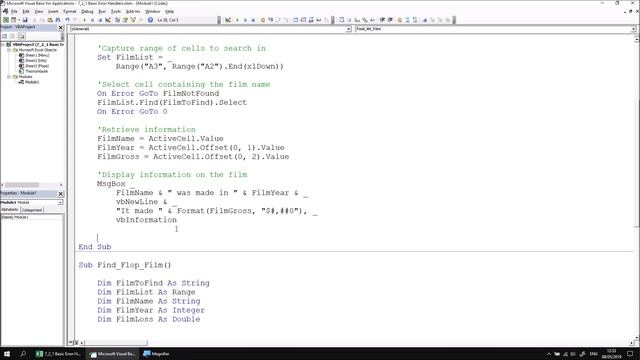Collapse the VBAProject tree node
This screenshot has height=360, width=640.
pos(3,44)
